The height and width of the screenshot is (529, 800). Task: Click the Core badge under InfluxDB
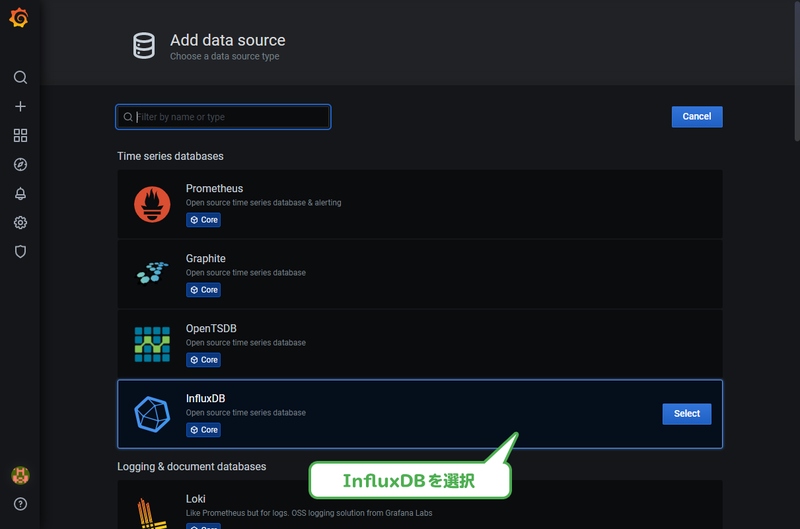(x=203, y=430)
